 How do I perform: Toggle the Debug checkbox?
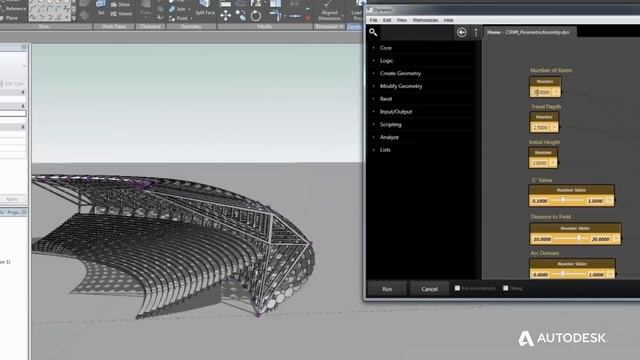pos(506,288)
